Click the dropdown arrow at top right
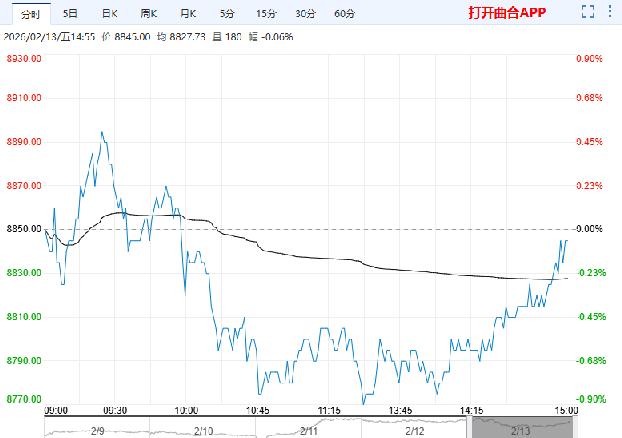The width and height of the screenshot is (622, 438). point(609,13)
